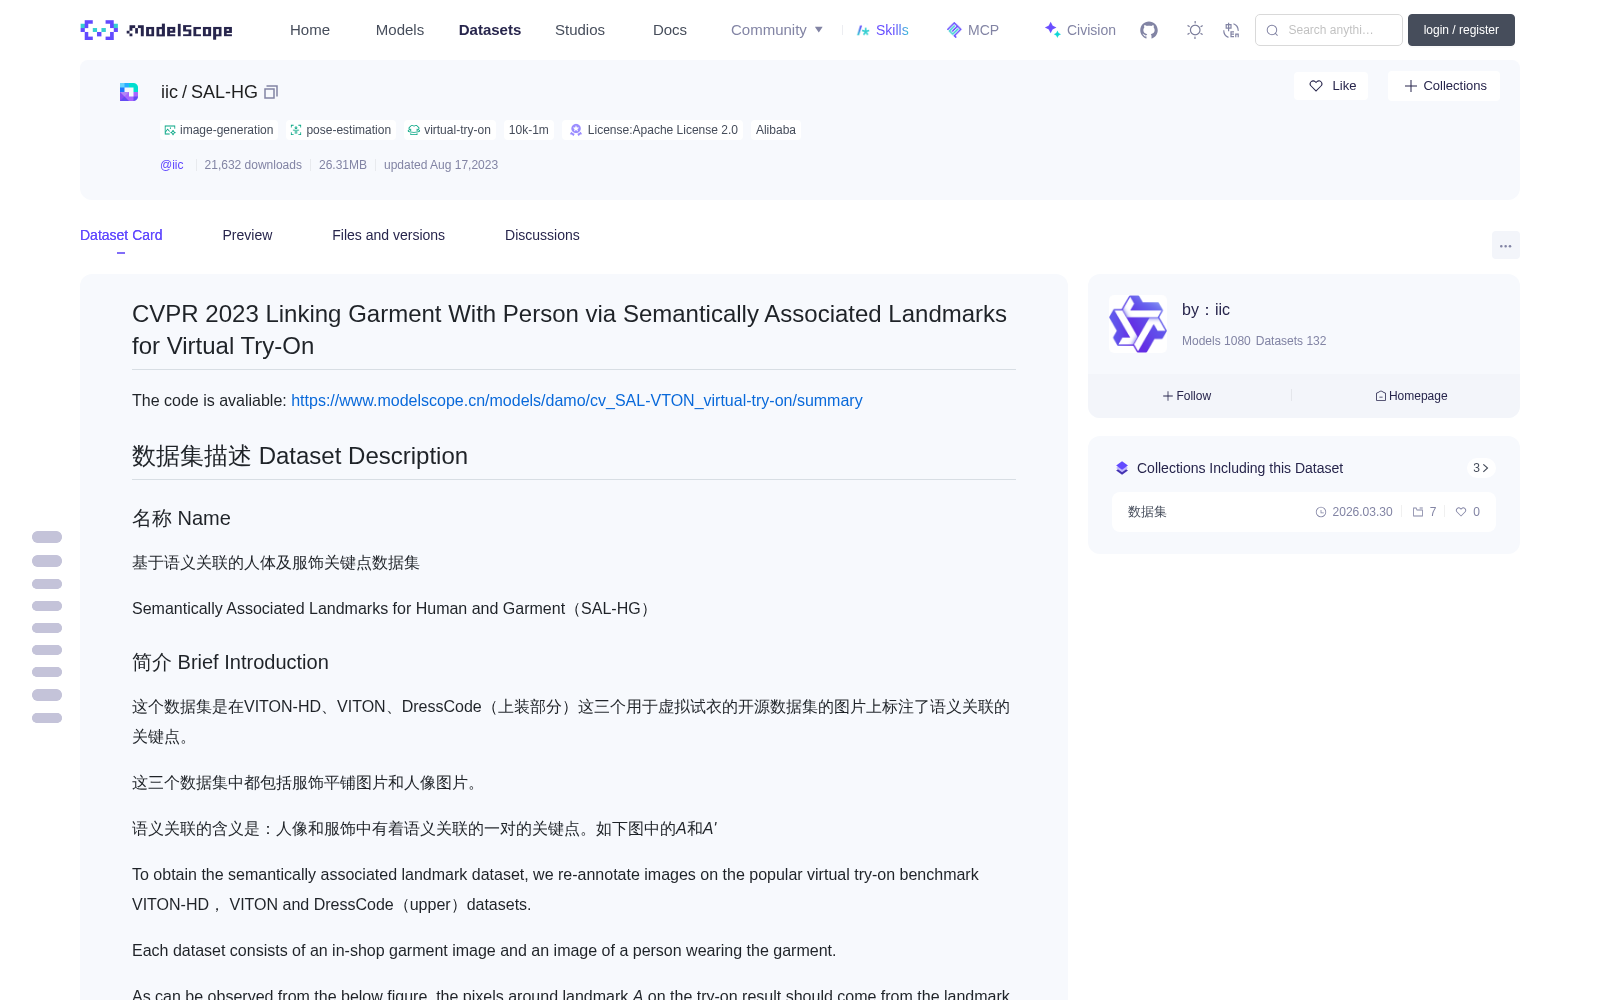
Task: Open the SAL-VTON model code link
Action: pyautogui.click(x=577, y=400)
